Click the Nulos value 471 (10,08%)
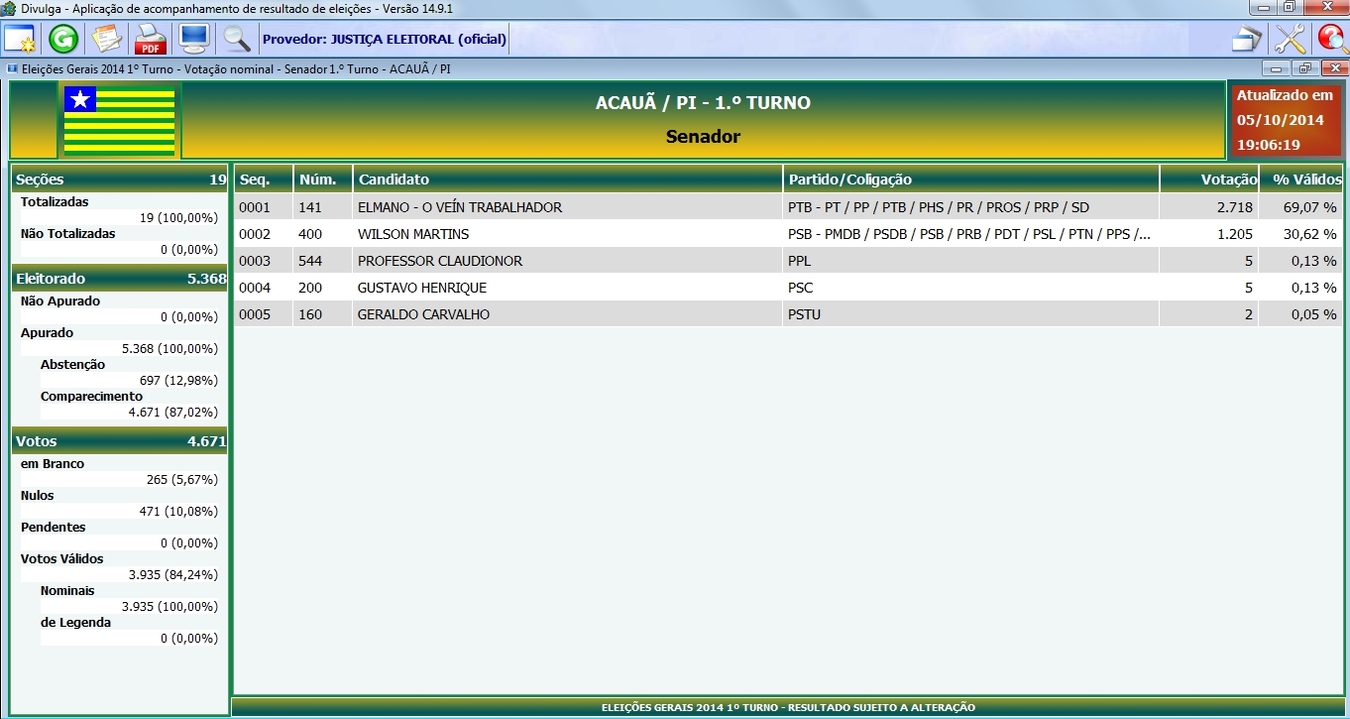This screenshot has width=1350, height=719. click(x=179, y=511)
